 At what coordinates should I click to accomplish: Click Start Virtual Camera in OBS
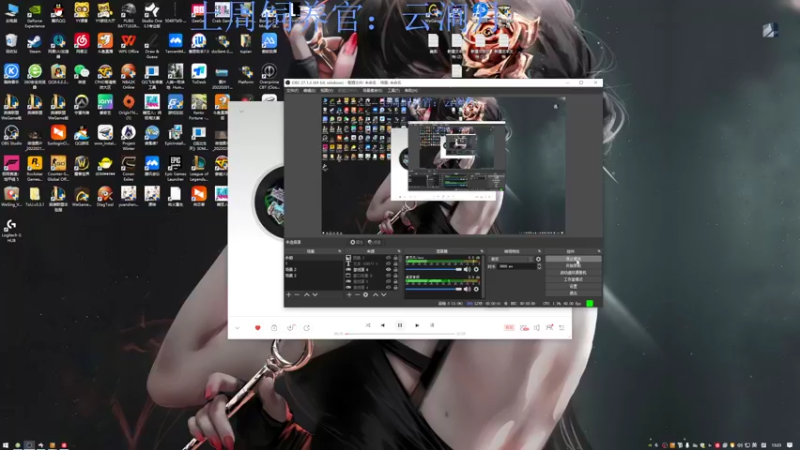point(573,272)
